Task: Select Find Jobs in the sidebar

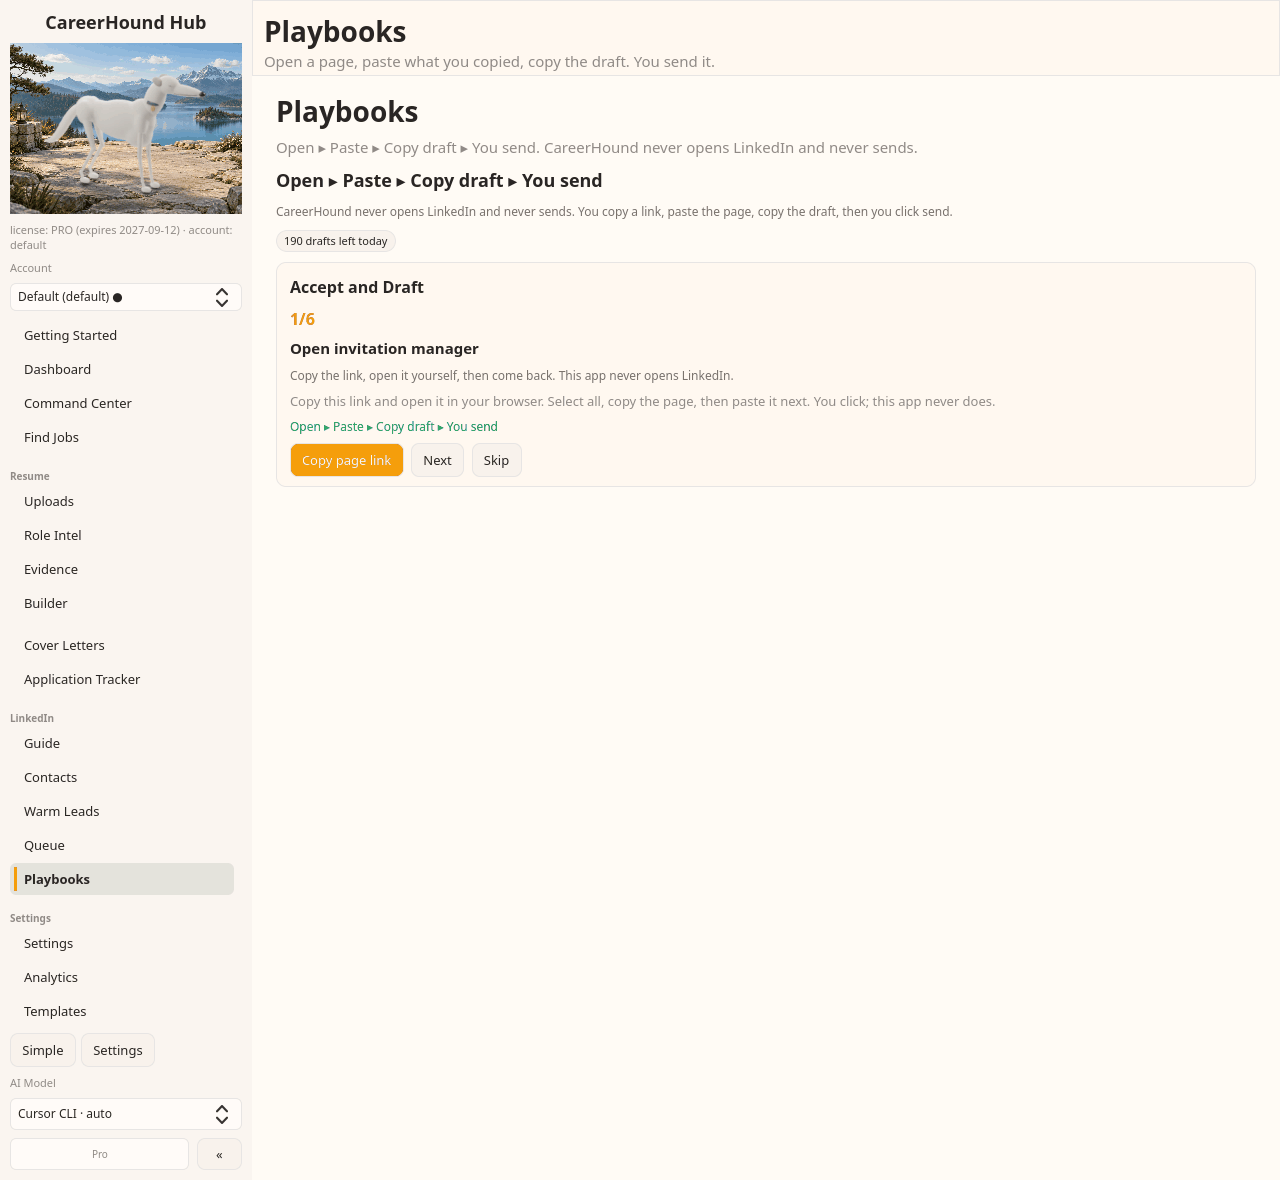Action: [122, 437]
